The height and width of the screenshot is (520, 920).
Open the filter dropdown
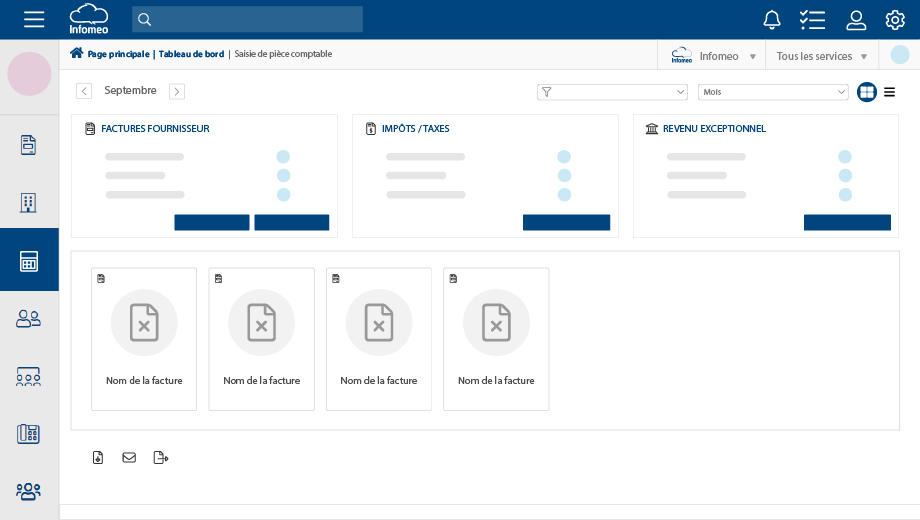coord(612,92)
